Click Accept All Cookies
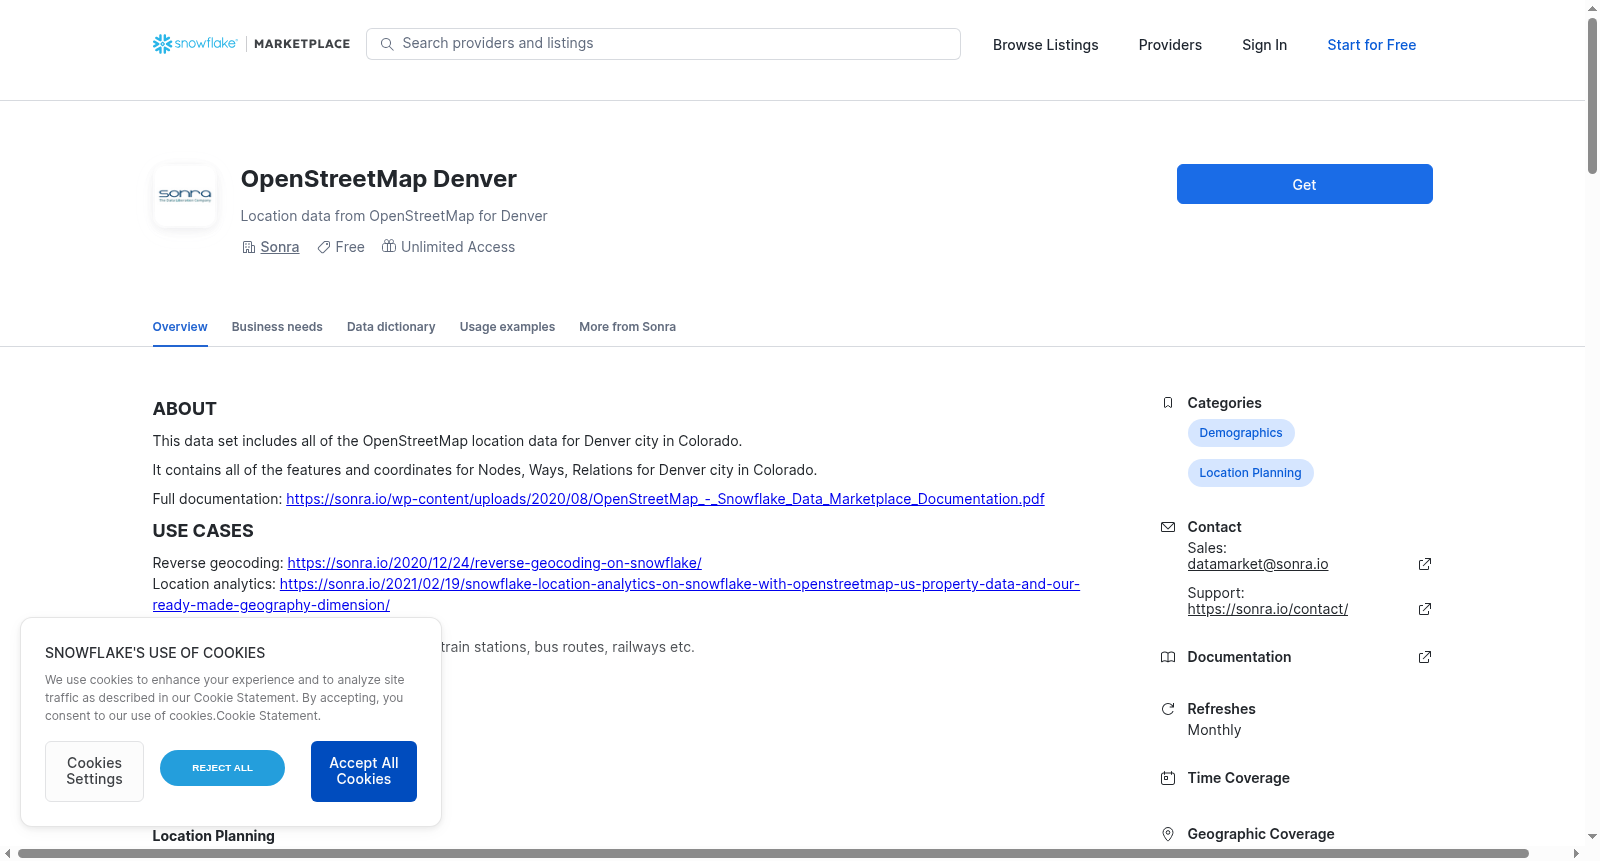Image resolution: width=1600 pixels, height=861 pixels. (x=364, y=771)
